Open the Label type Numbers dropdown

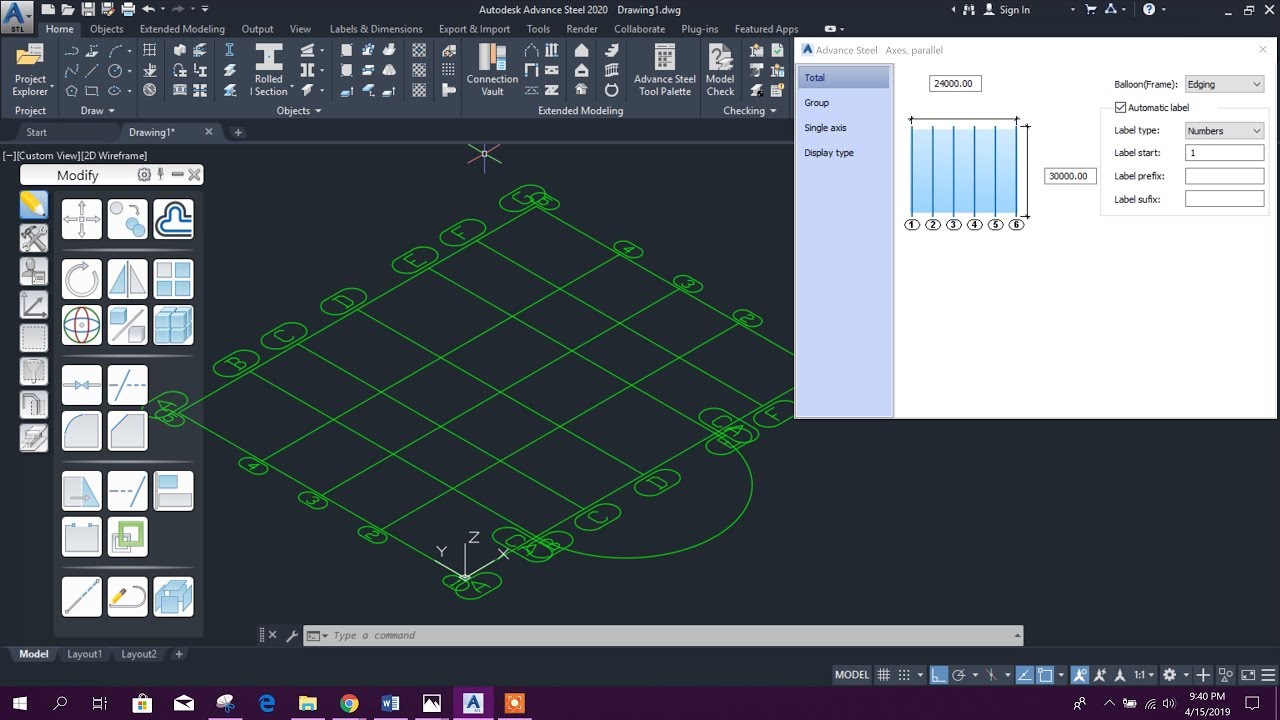coord(1224,130)
